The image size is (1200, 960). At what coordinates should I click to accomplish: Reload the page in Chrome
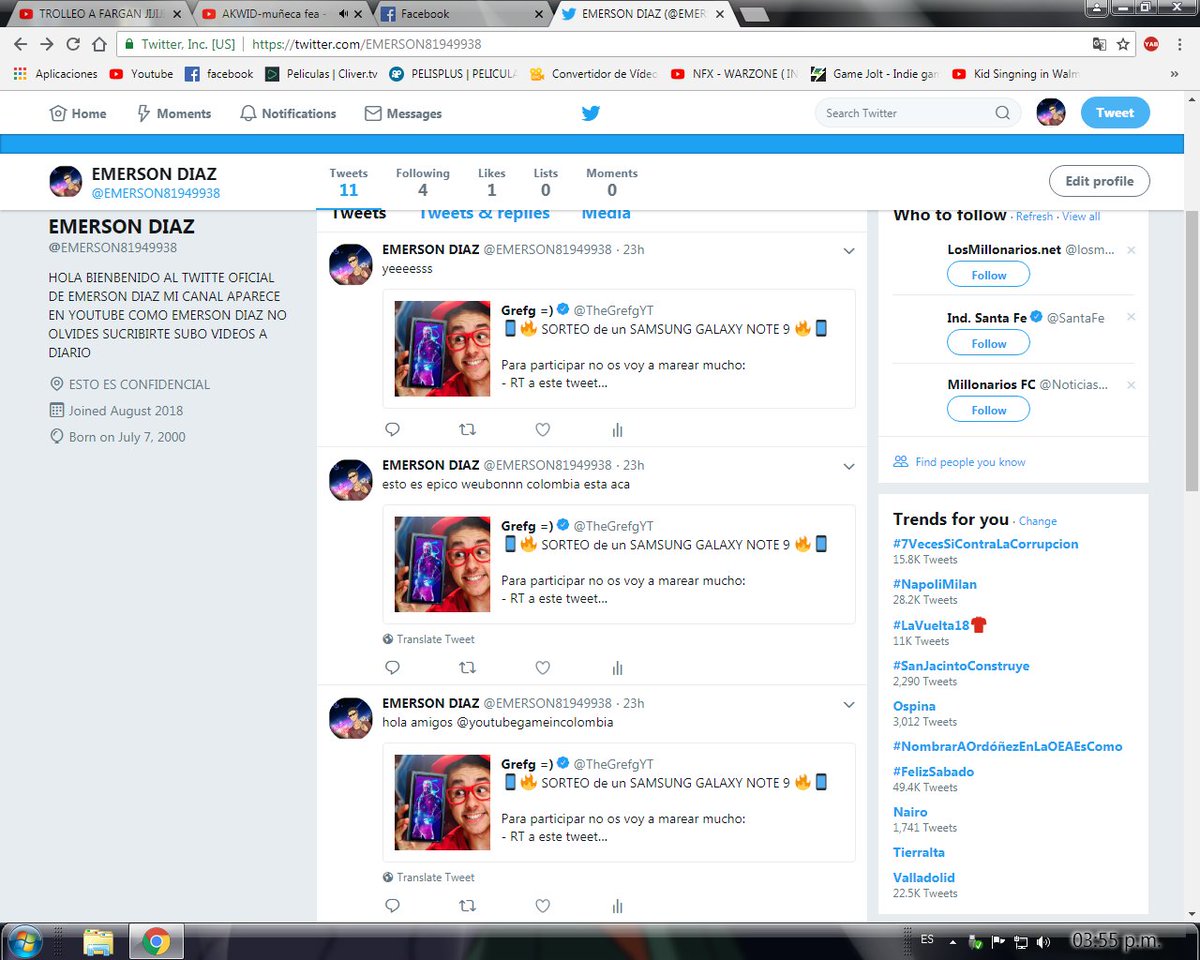pyautogui.click(x=72, y=44)
